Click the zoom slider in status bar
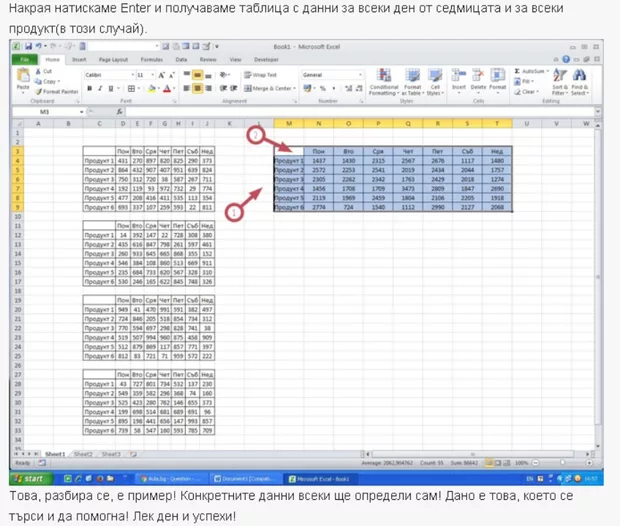Image resolution: width=620 pixels, height=526 pixels. pos(562,463)
